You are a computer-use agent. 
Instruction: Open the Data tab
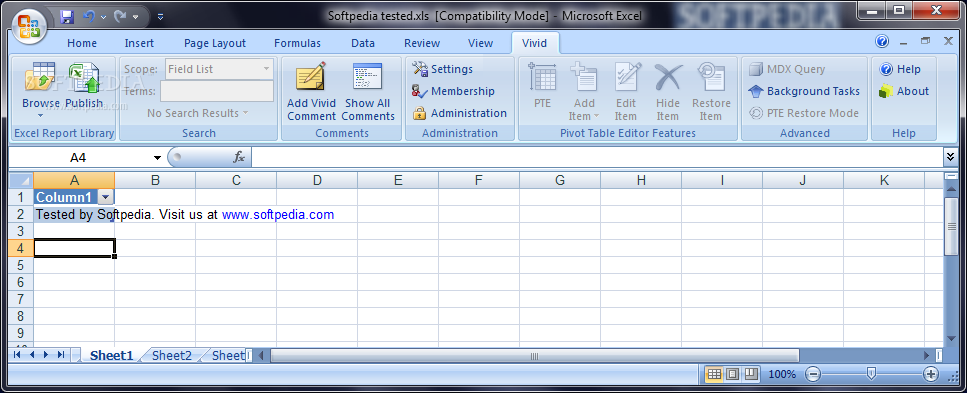363,43
